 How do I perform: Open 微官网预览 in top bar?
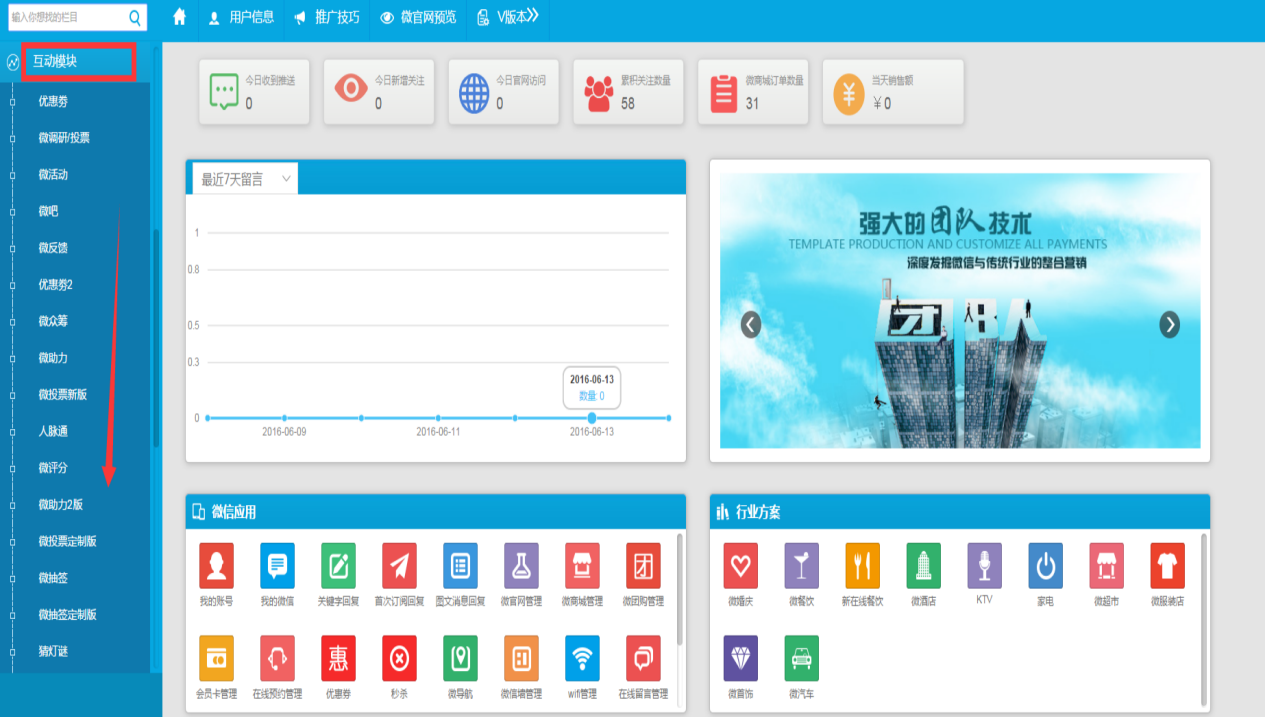(x=418, y=17)
